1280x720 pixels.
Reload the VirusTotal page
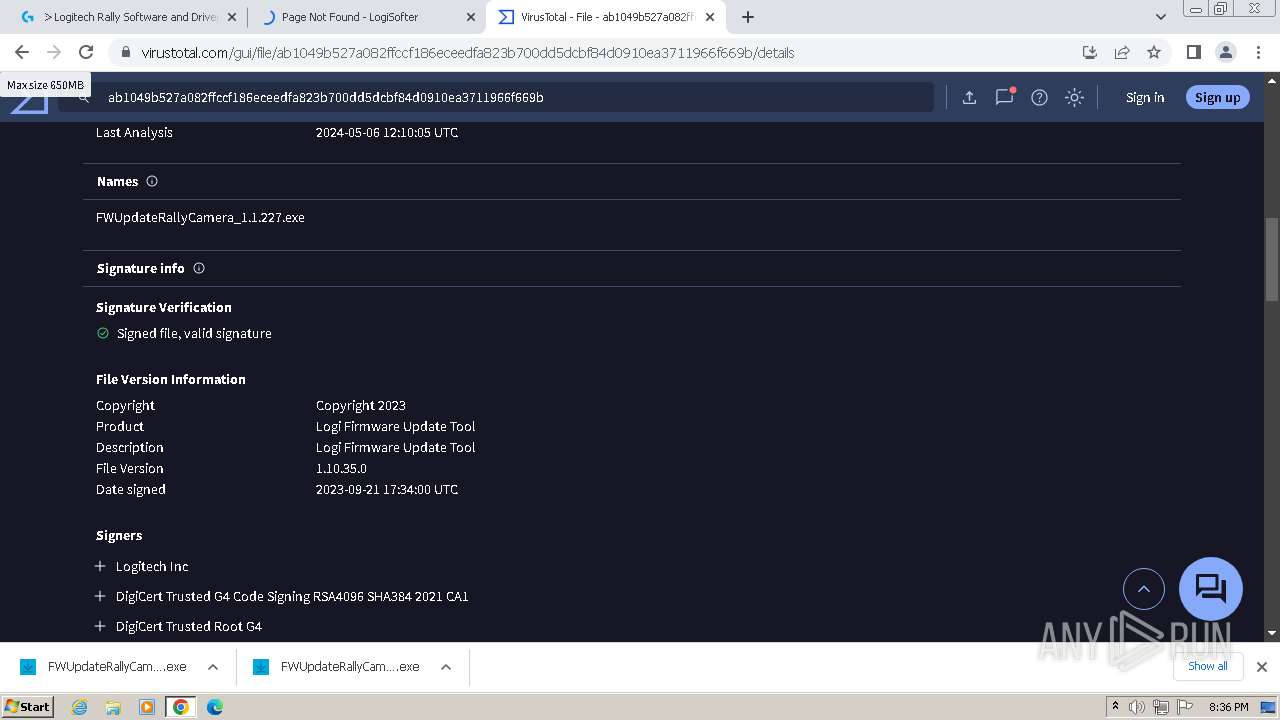(86, 52)
